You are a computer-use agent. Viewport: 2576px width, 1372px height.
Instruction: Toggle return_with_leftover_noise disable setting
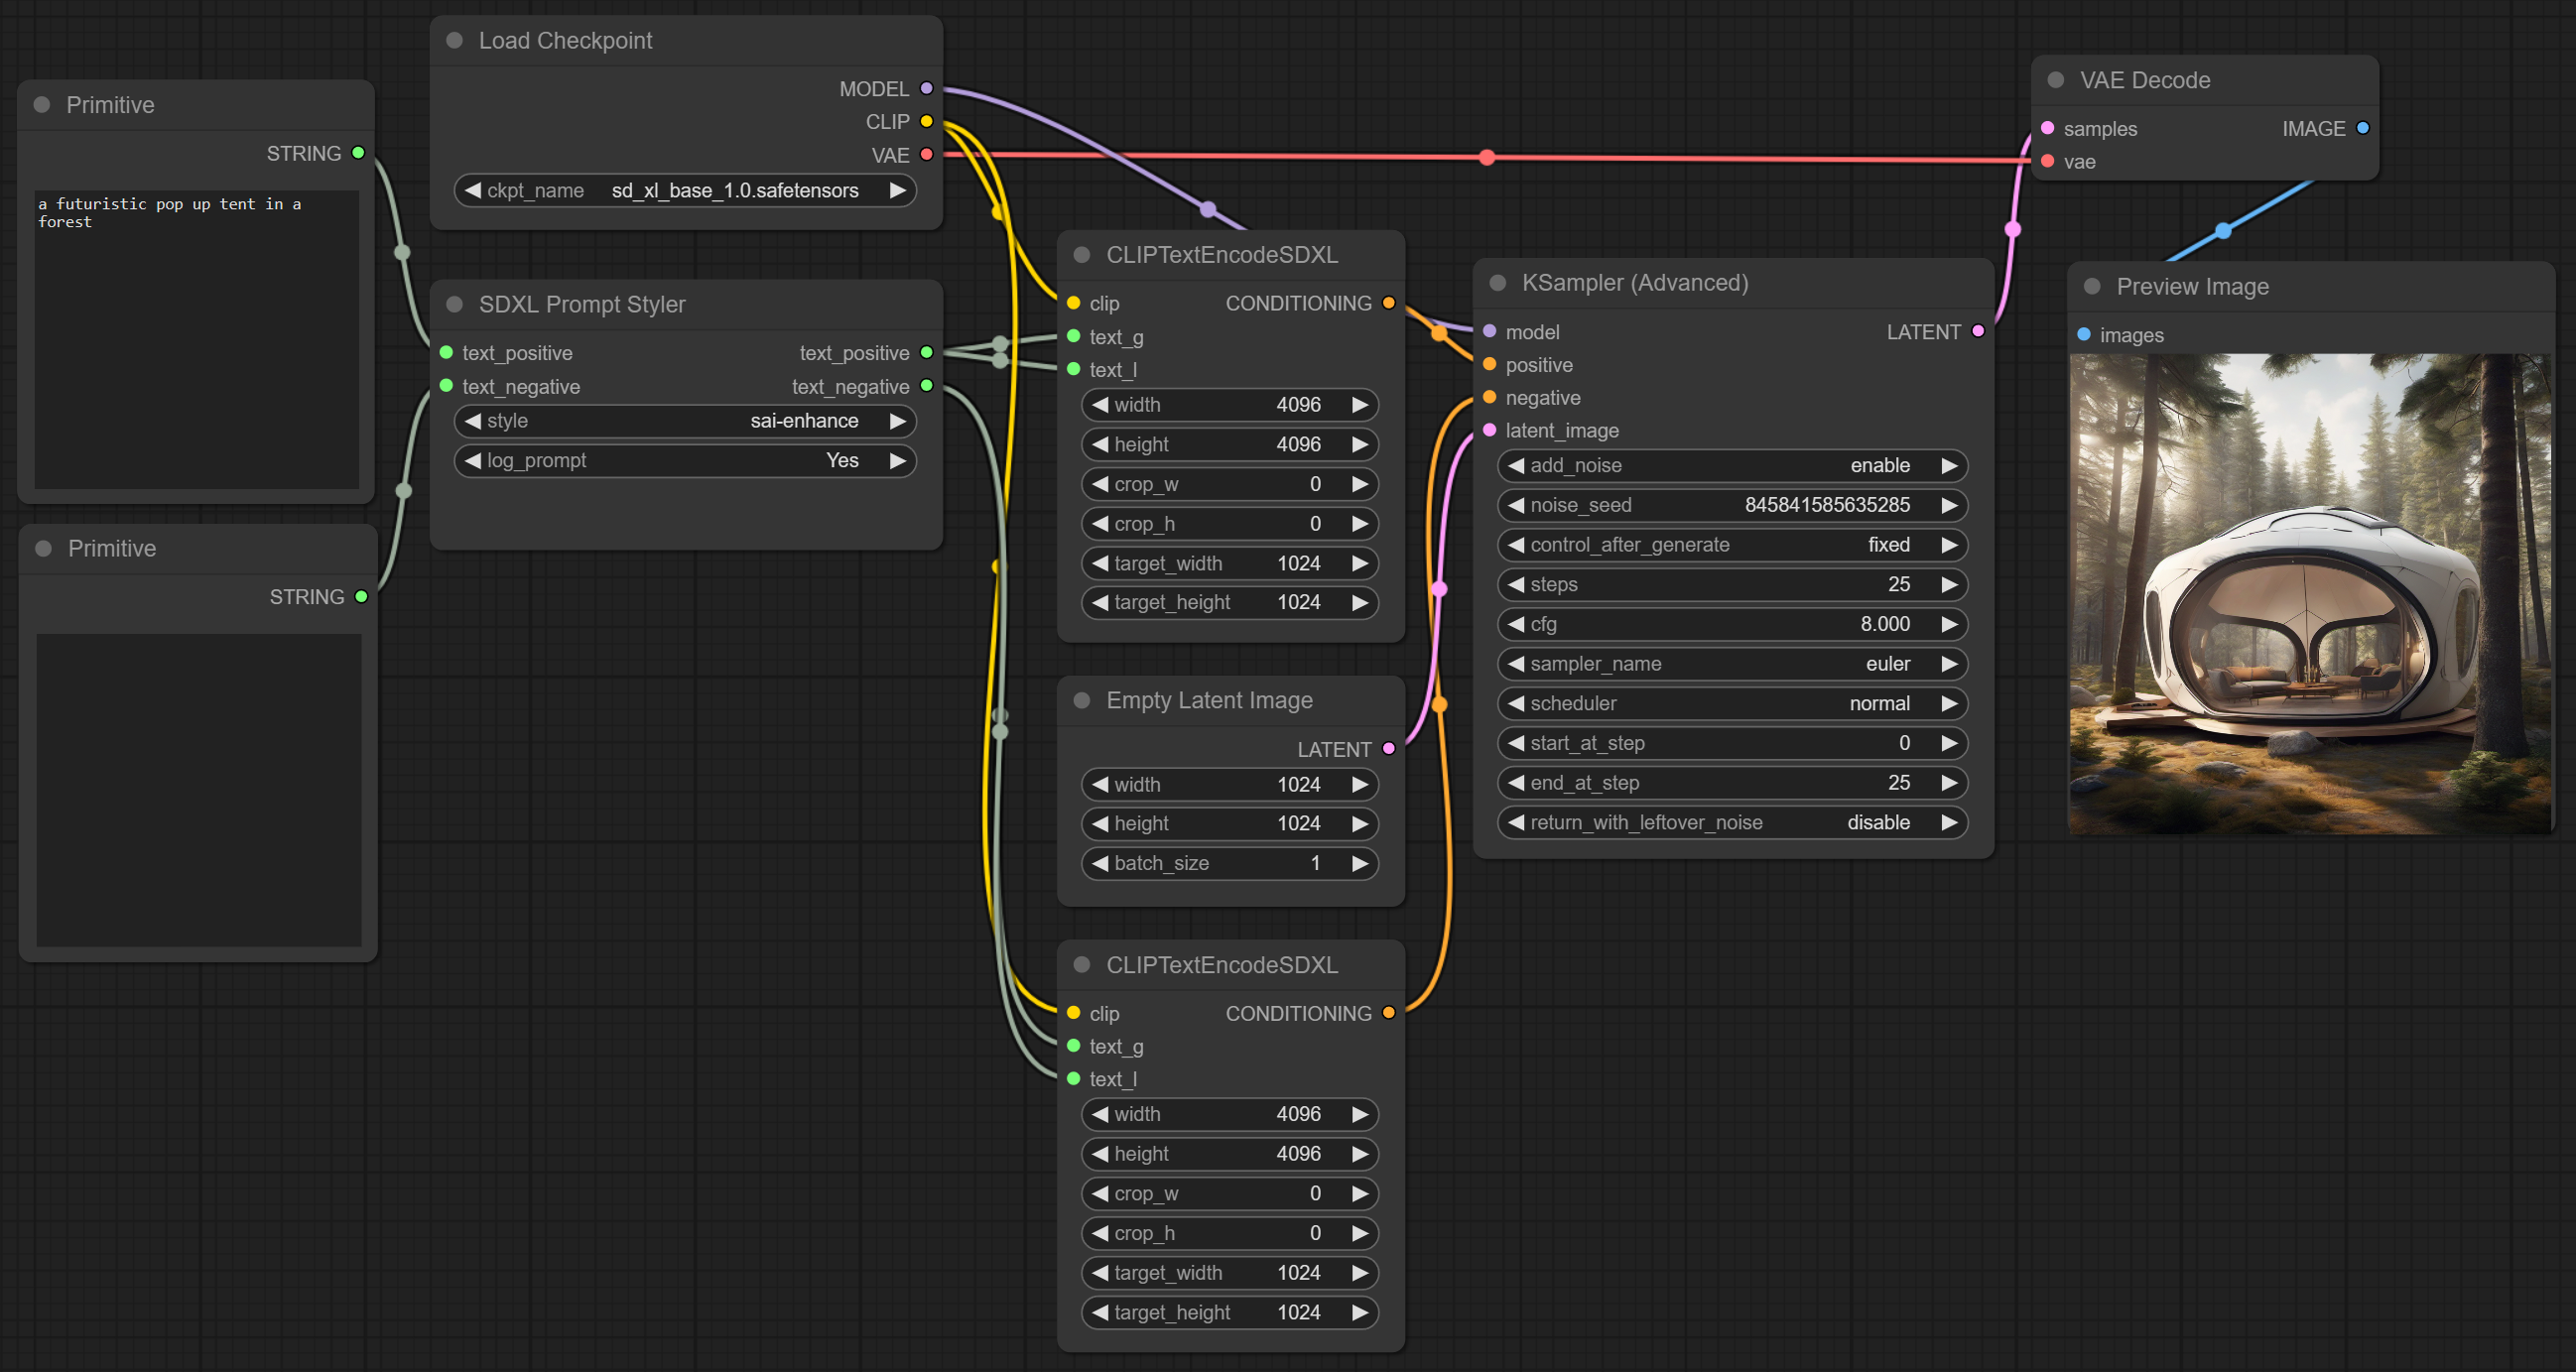1731,822
